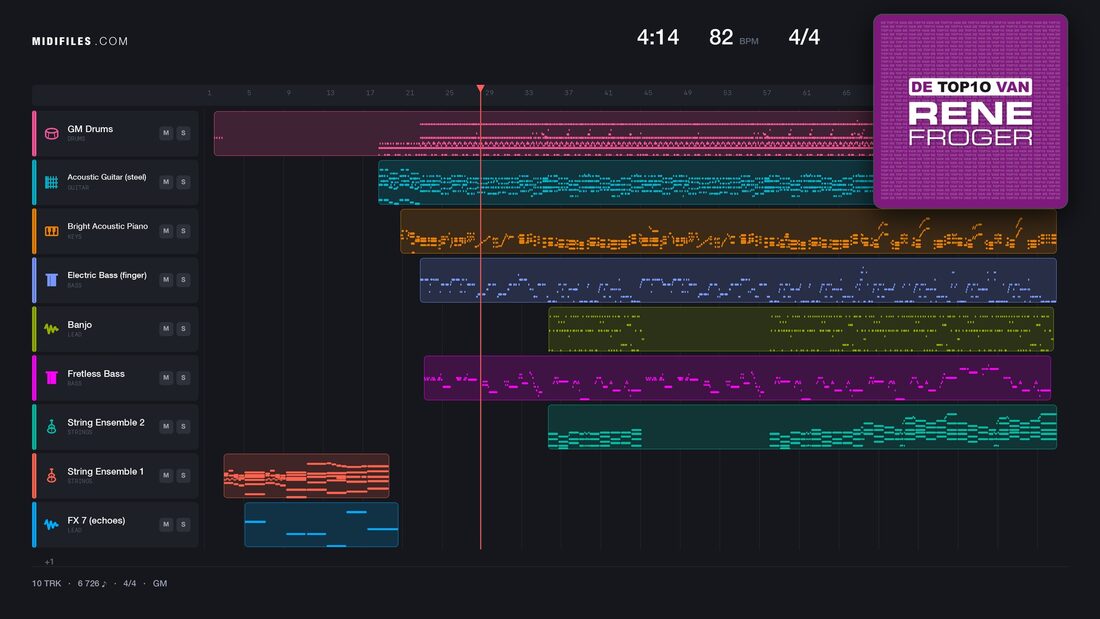Open the MIDIFILES.COM logo link
Viewport: 1100px width, 619px height.
click(80, 41)
